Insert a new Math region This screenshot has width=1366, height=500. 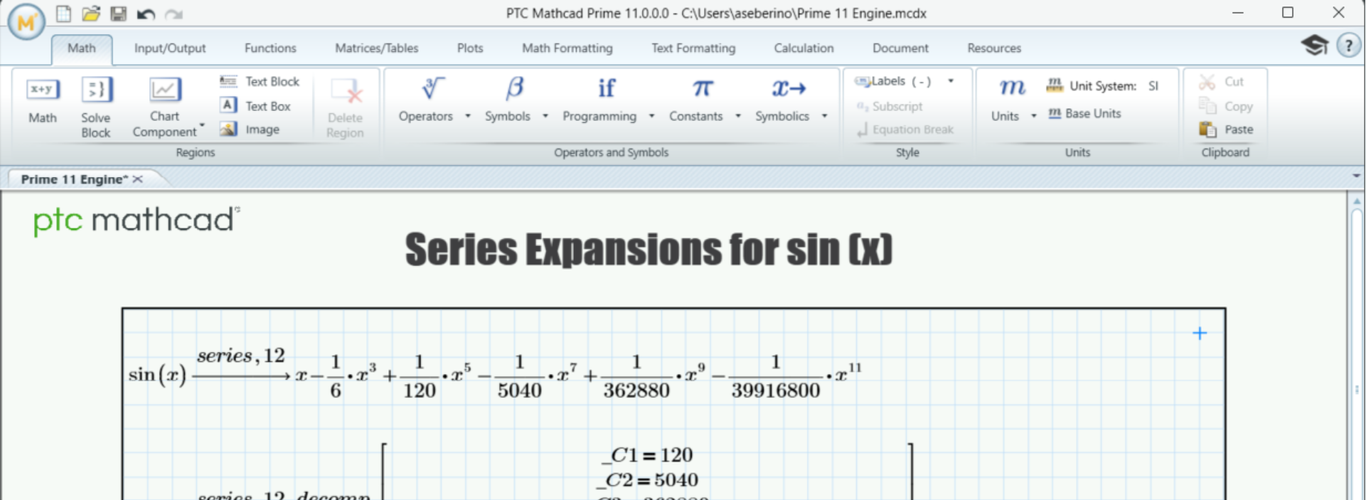pos(42,100)
